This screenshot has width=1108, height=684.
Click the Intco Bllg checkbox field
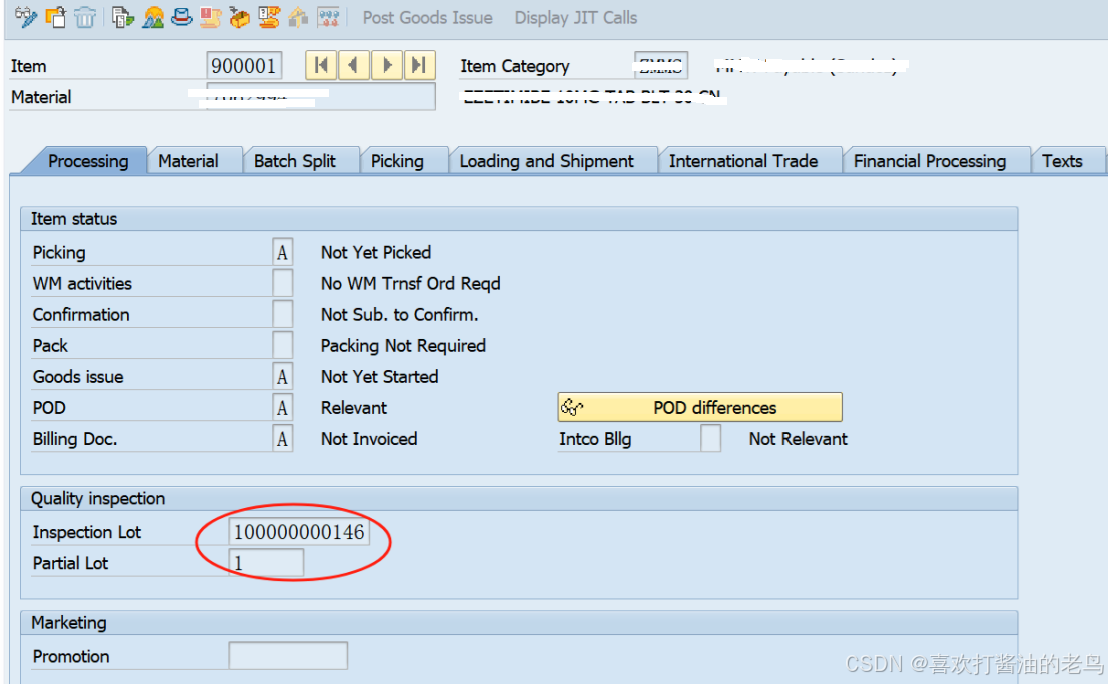[710, 438]
